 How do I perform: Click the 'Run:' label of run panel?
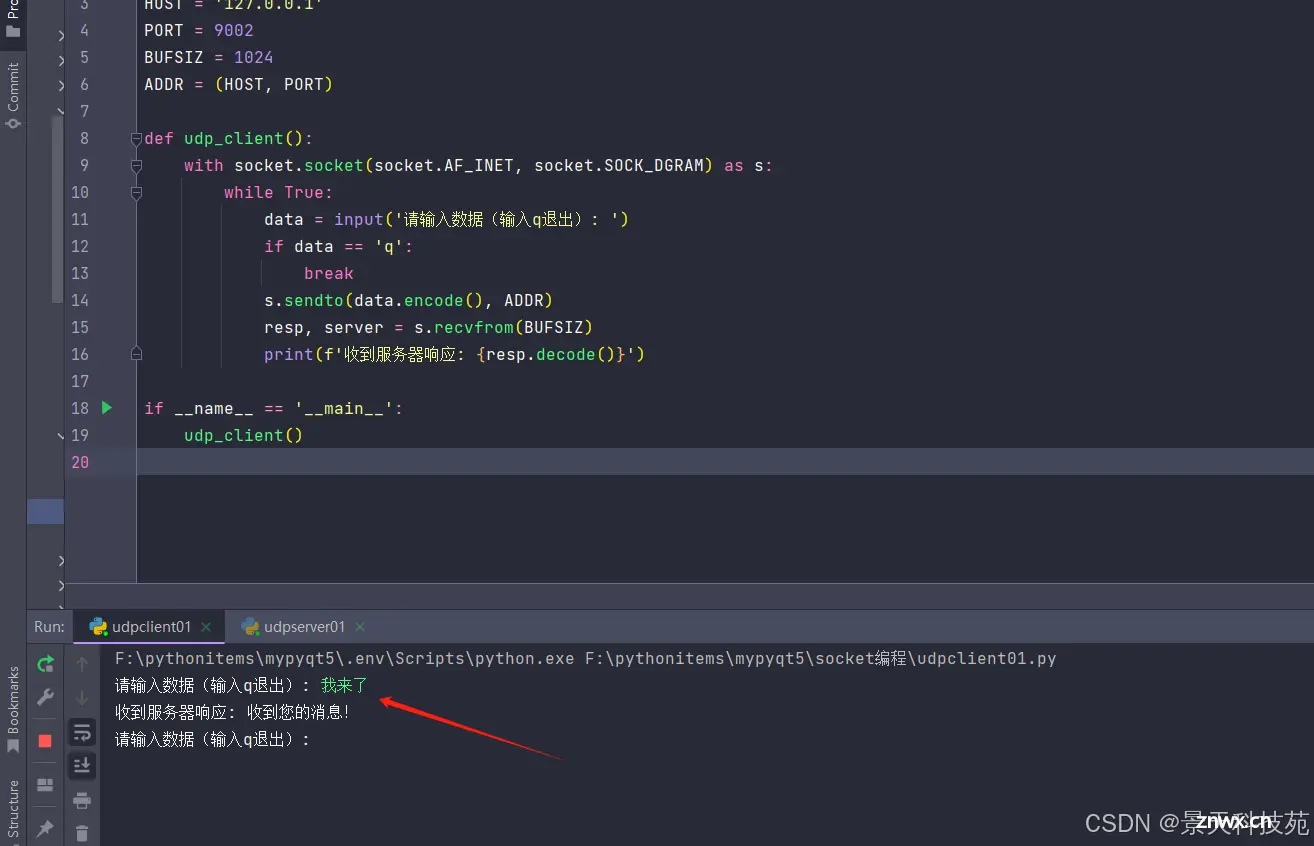click(x=49, y=627)
